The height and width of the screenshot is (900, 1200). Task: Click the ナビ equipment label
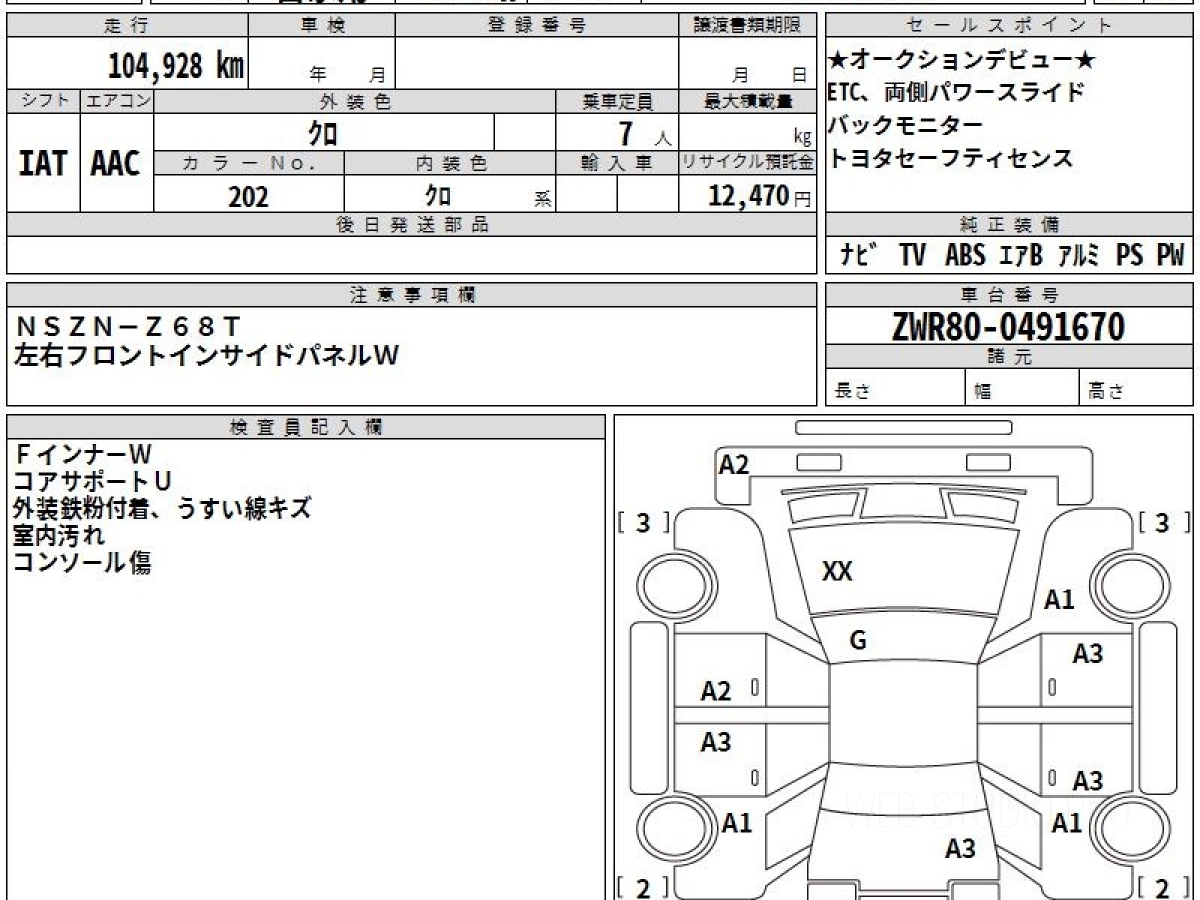pos(859,256)
